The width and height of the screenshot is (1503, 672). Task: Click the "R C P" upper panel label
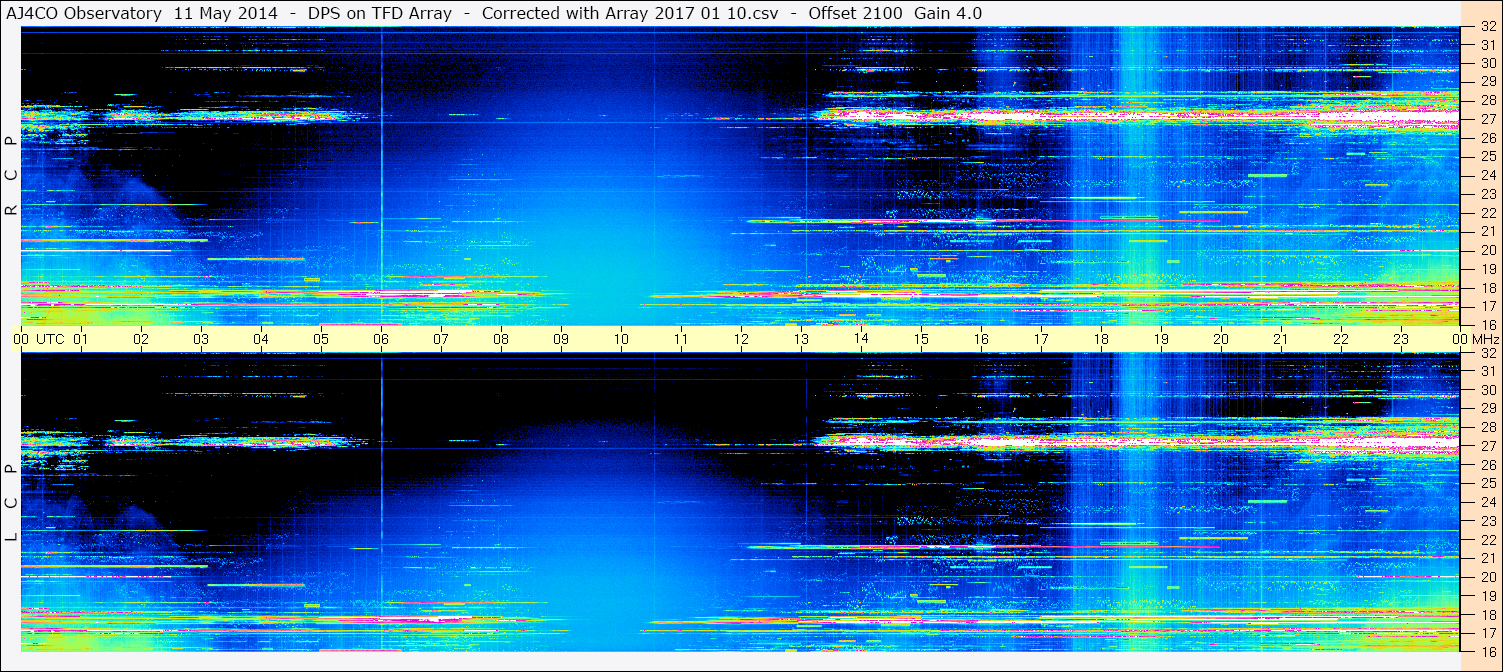tap(12, 175)
